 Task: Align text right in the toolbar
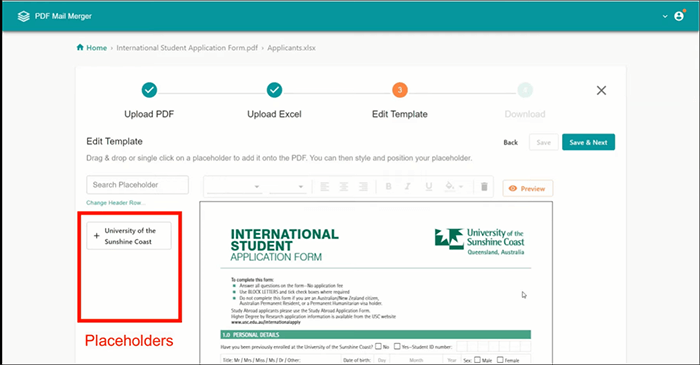363,187
